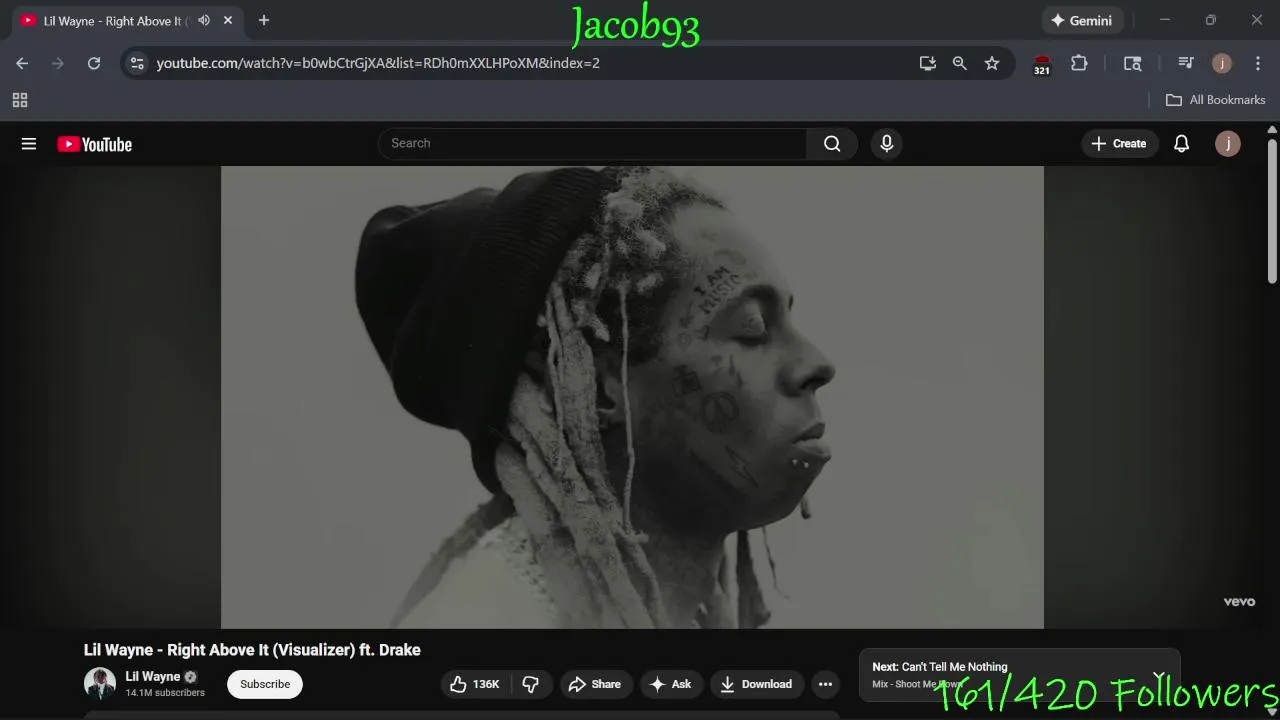The image size is (1280, 720).
Task: Open Chrome three-dot menu
Action: (1258, 63)
